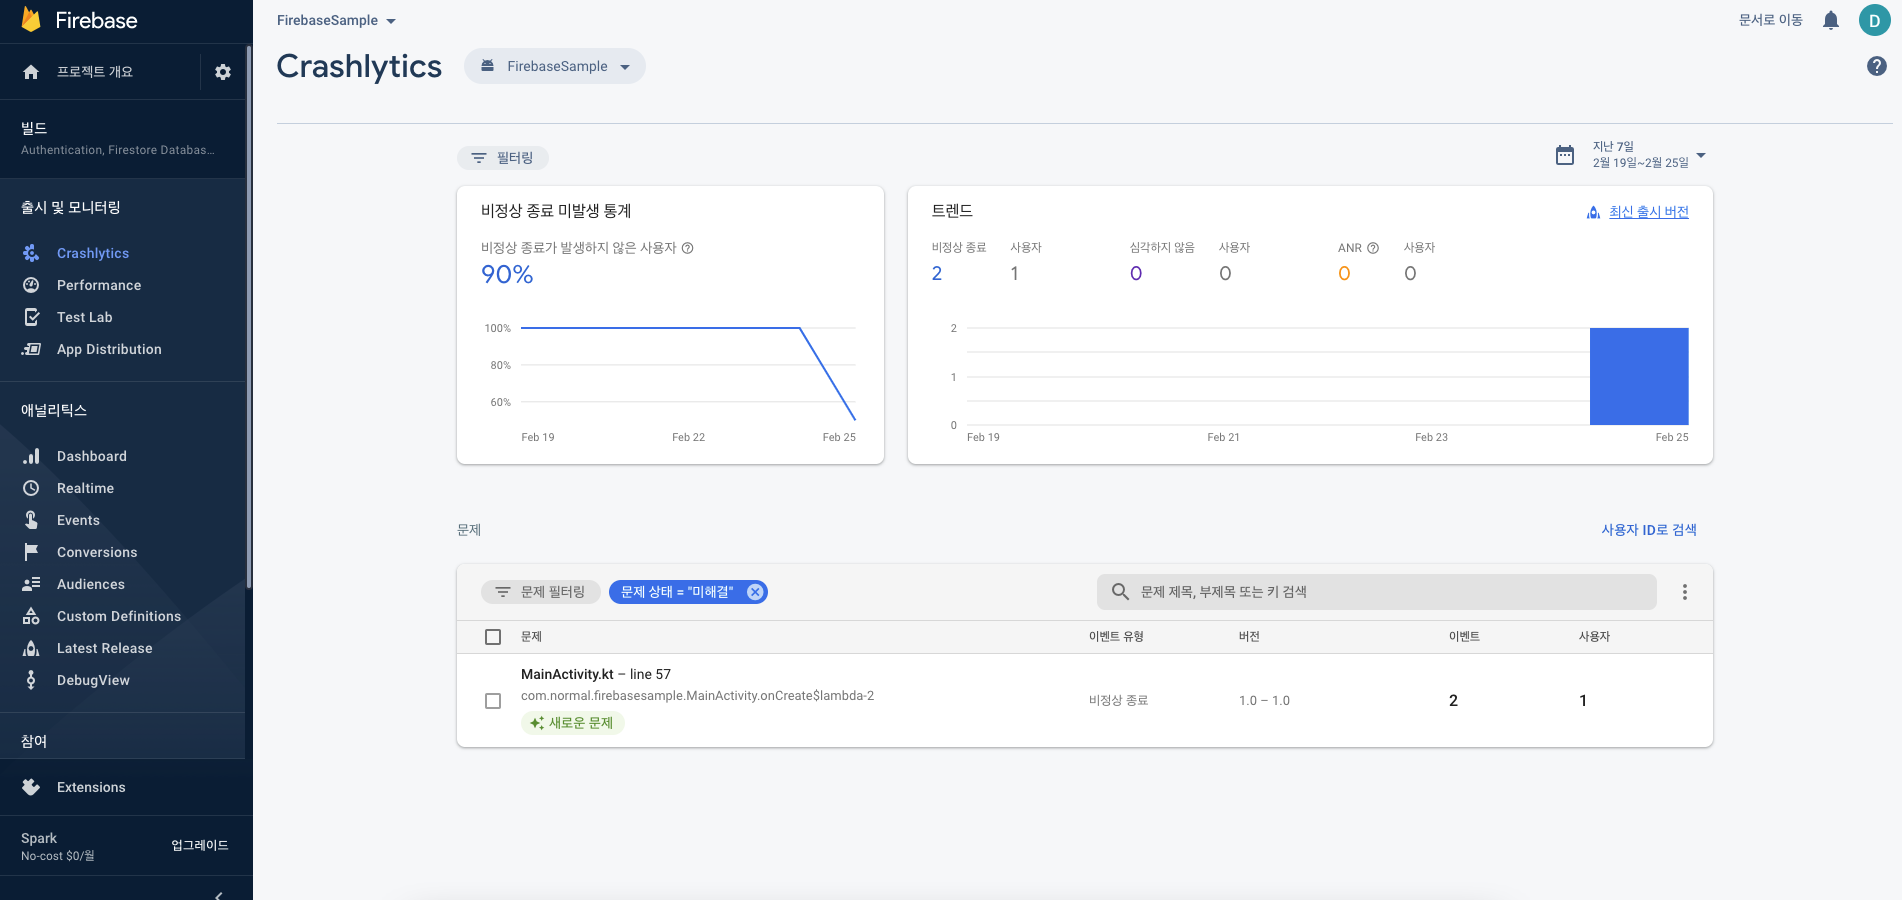The width and height of the screenshot is (1902, 900).
Task: Click the 문제 필터링 button
Action: point(541,592)
